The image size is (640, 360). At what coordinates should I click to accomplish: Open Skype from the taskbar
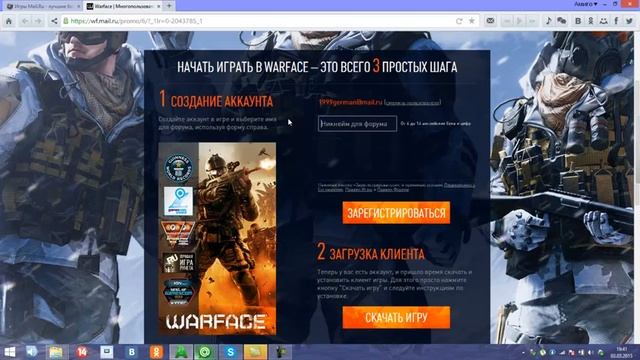tap(231, 352)
